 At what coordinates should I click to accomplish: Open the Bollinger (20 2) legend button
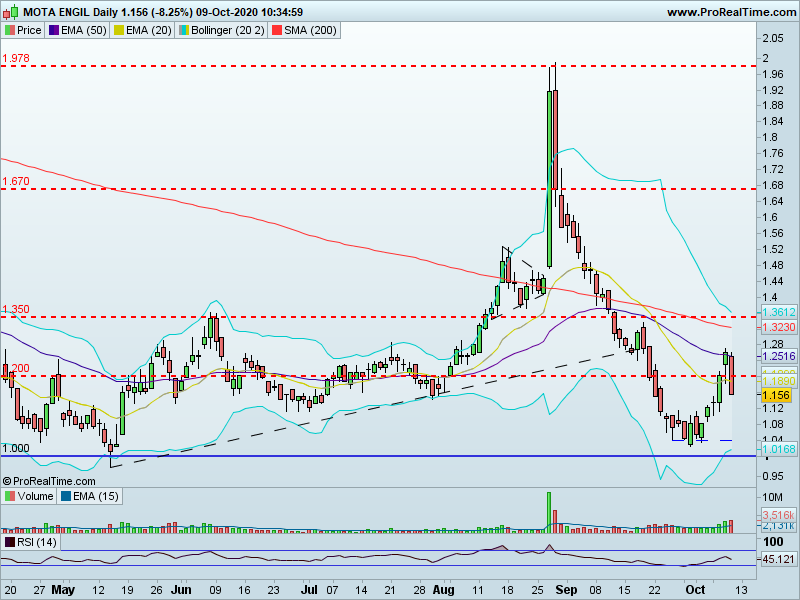coord(221,30)
